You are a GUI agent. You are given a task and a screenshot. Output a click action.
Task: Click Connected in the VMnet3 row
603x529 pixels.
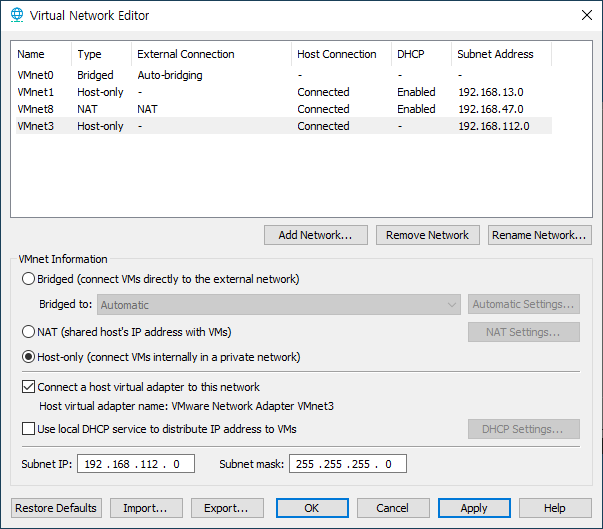[323, 126]
